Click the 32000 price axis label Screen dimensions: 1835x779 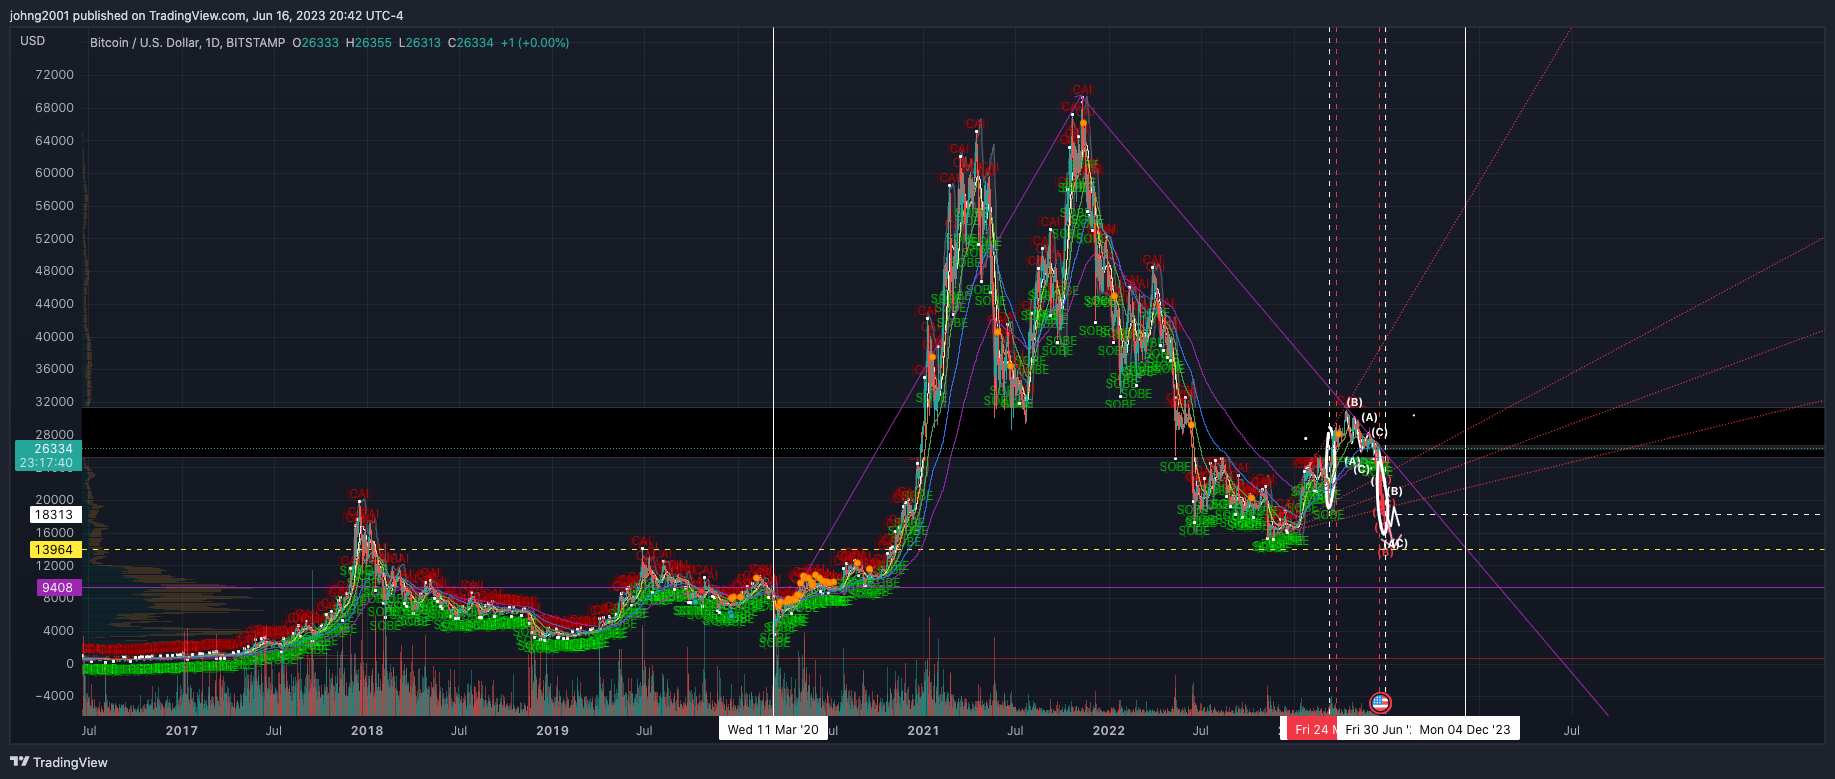[54, 402]
